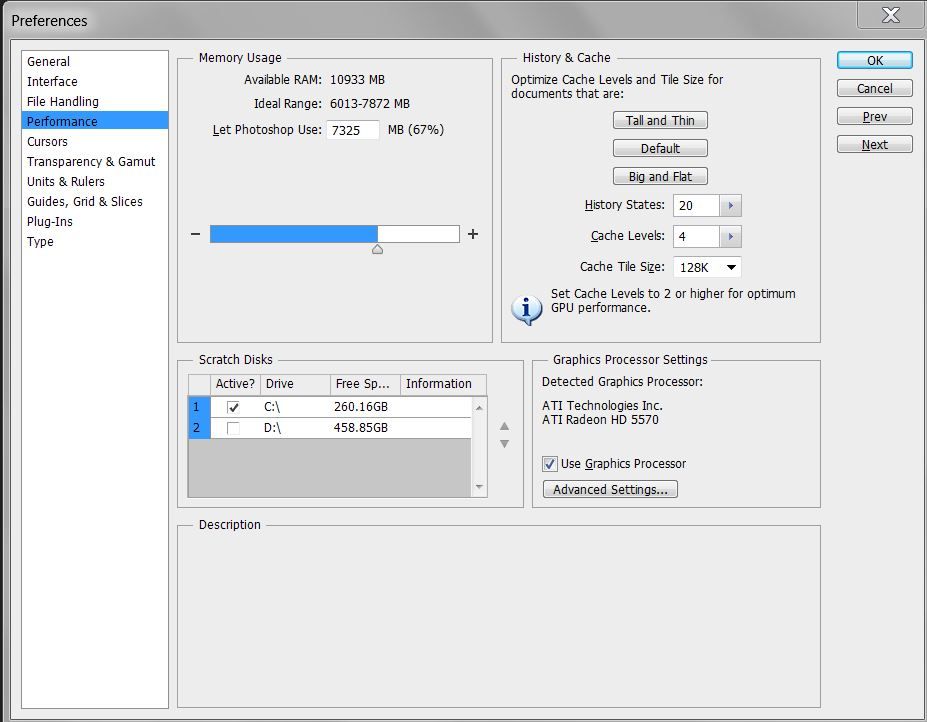
Task: Click the minus icon beside memory slider
Action: coord(196,235)
